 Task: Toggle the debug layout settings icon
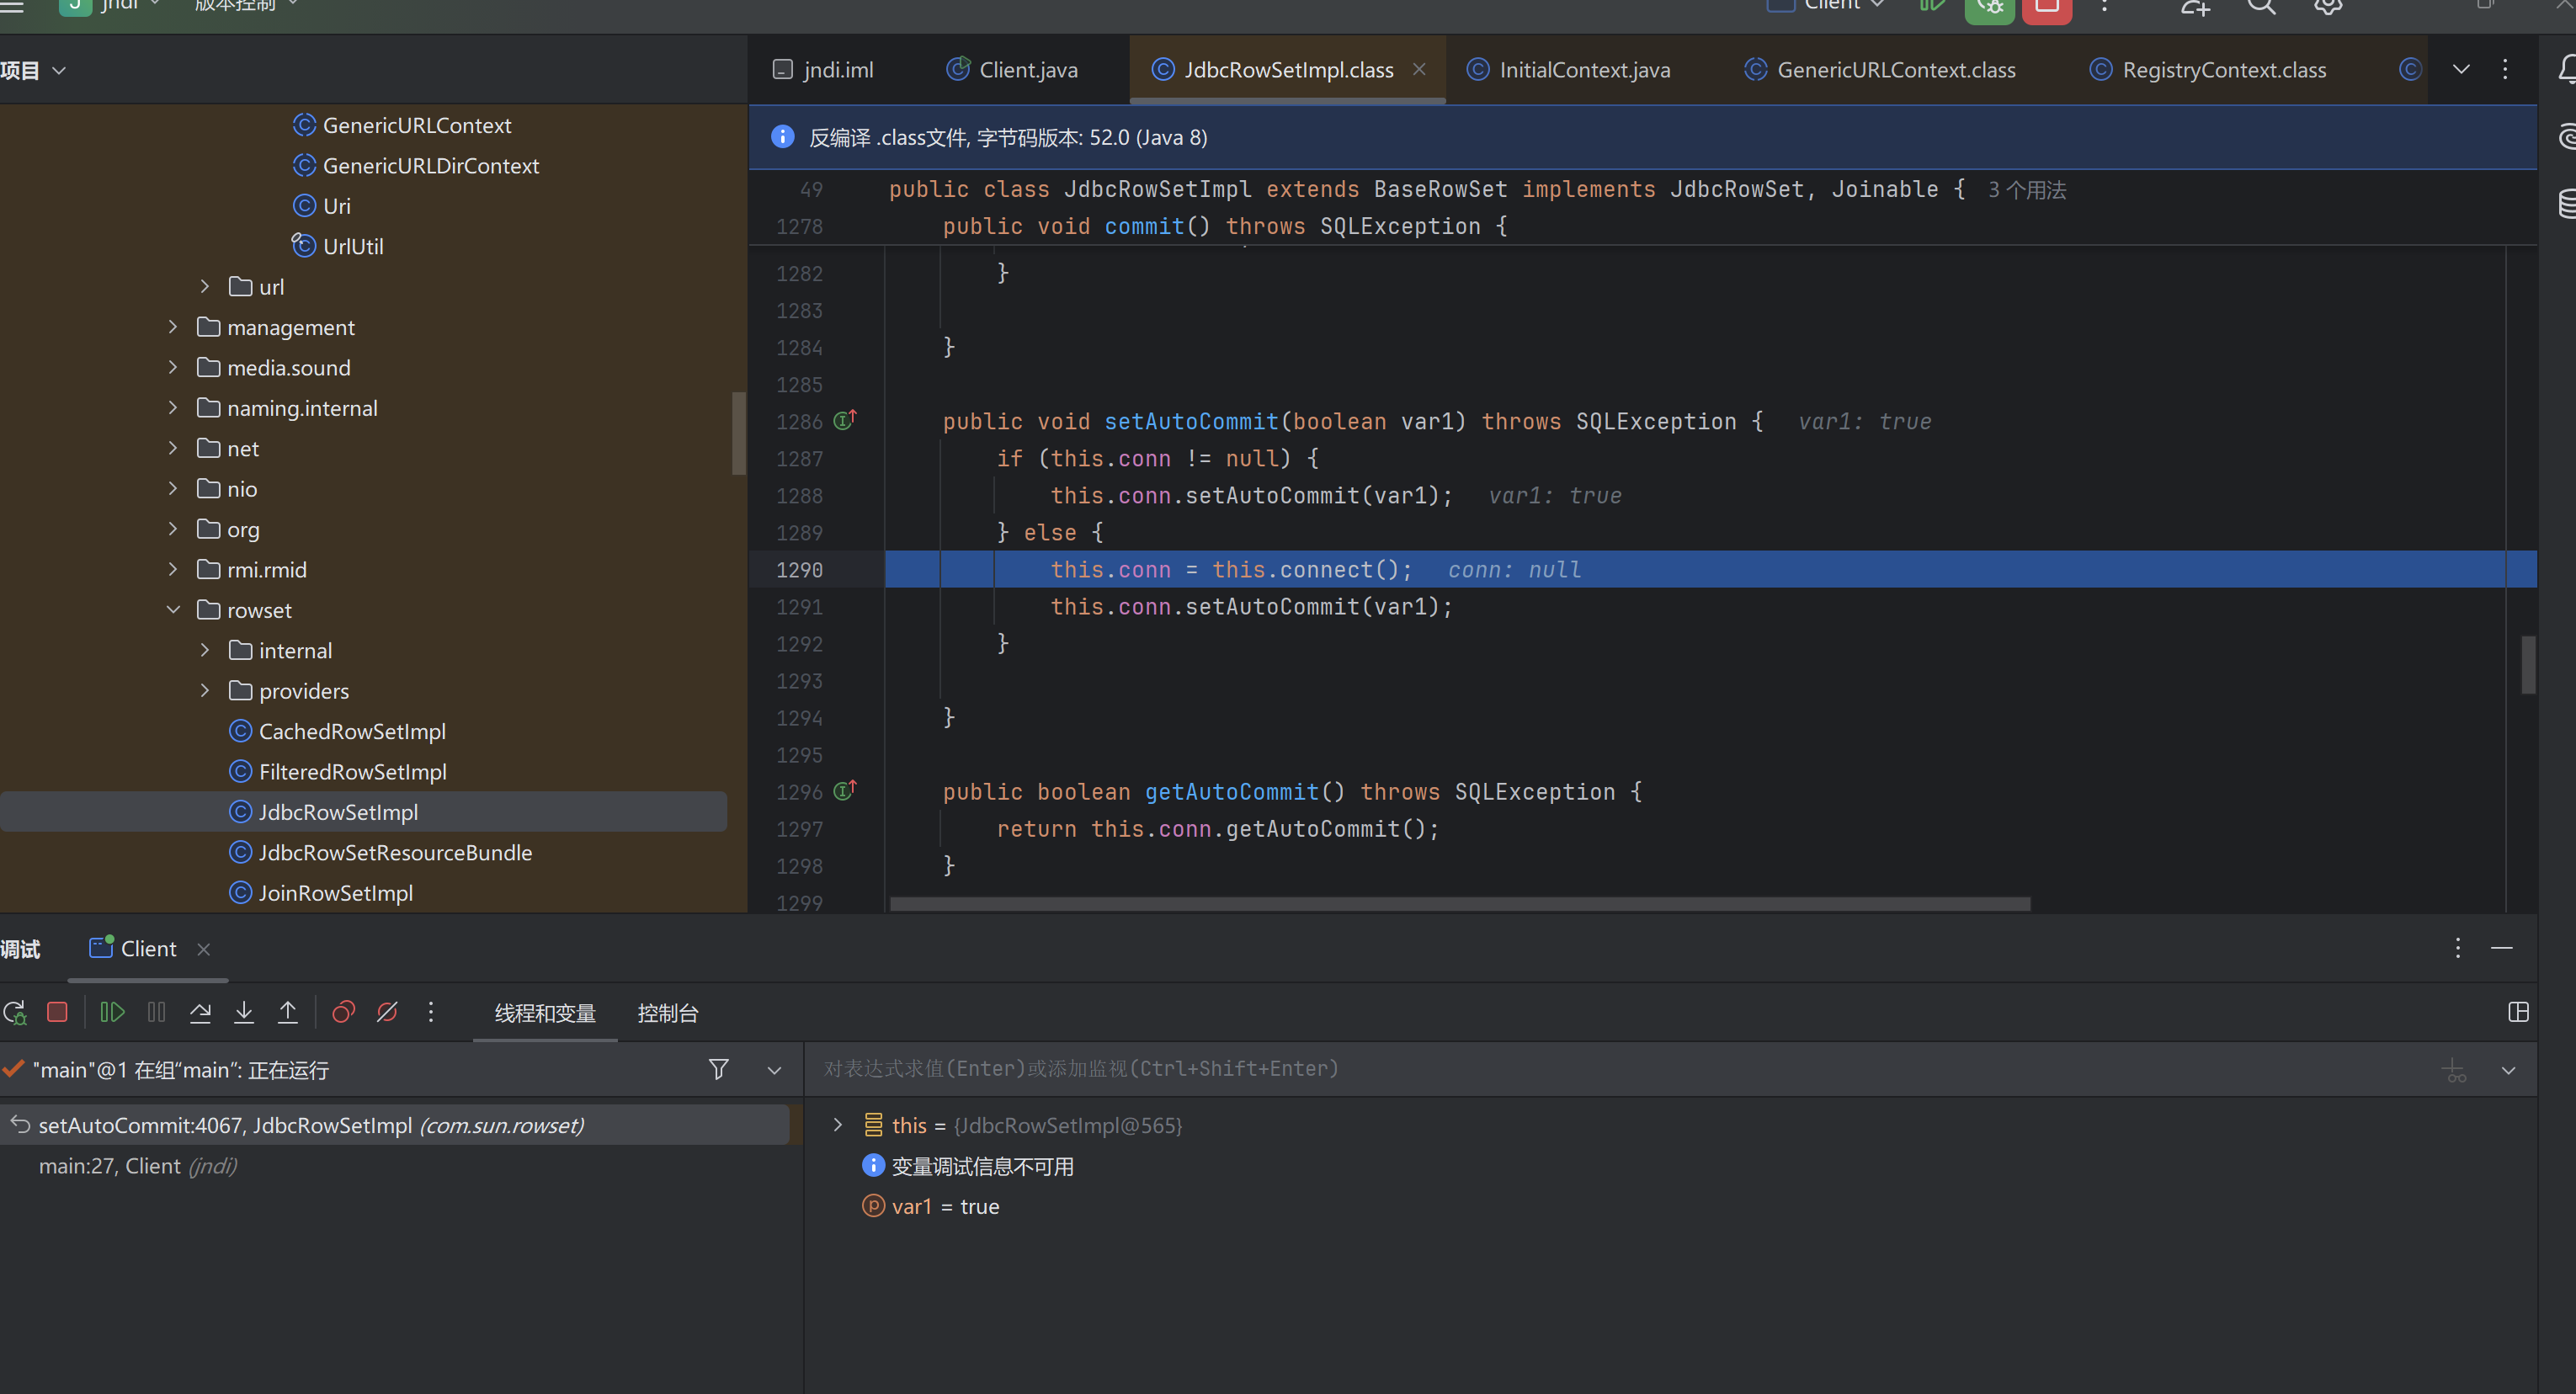(2518, 1012)
